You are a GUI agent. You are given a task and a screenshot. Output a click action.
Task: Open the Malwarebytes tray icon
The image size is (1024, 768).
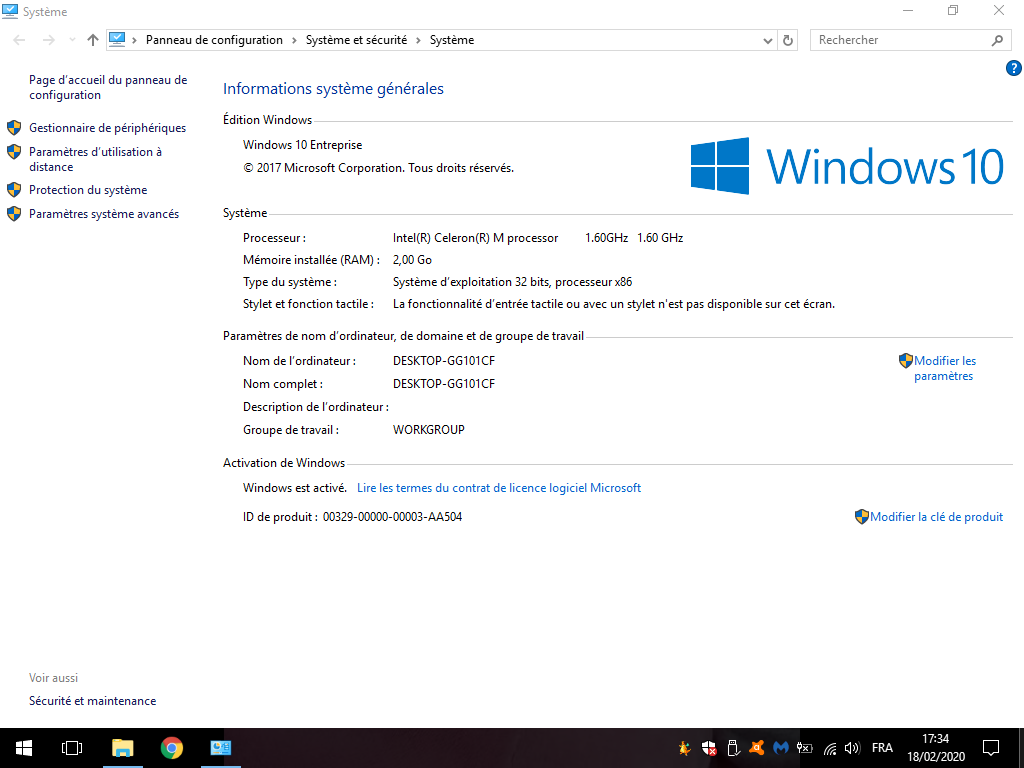point(781,748)
